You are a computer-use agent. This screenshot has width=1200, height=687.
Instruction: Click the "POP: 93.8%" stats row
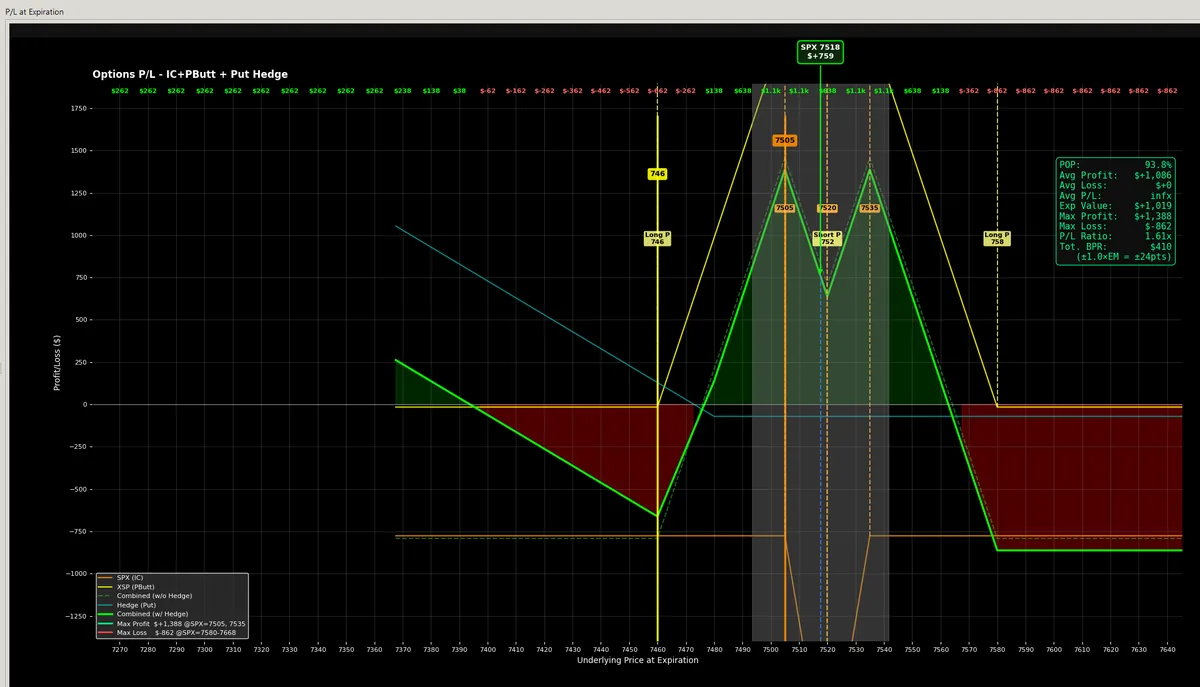[1115, 164]
